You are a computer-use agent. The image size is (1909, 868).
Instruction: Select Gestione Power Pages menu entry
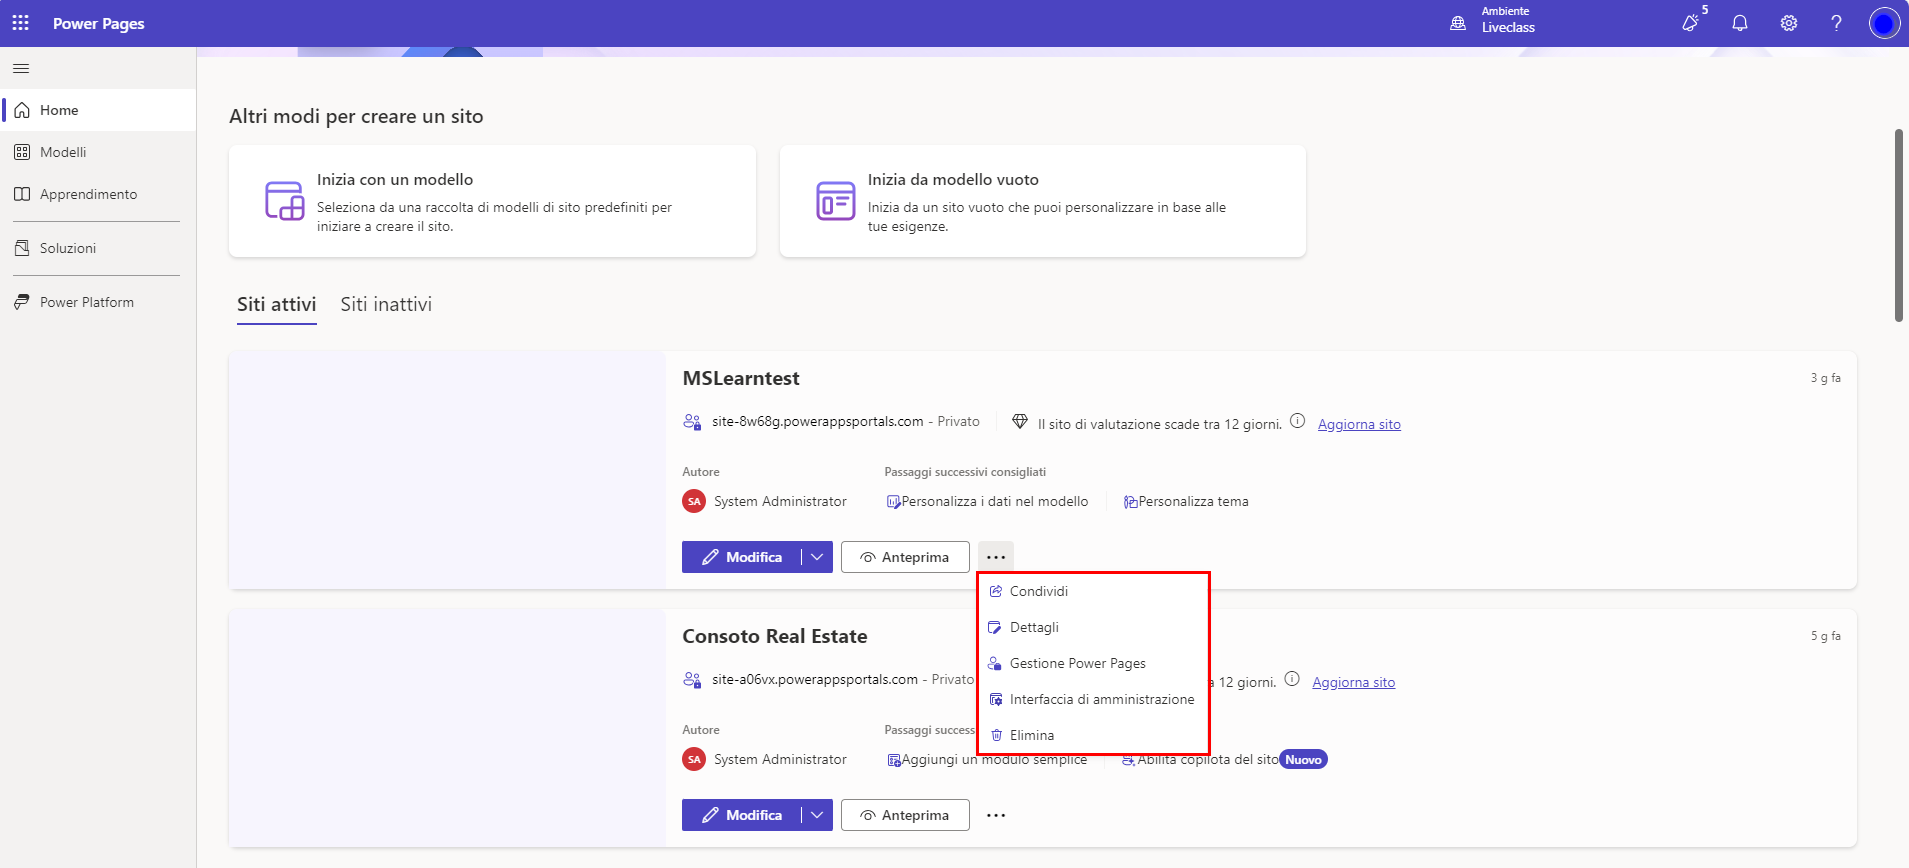click(x=1093, y=663)
